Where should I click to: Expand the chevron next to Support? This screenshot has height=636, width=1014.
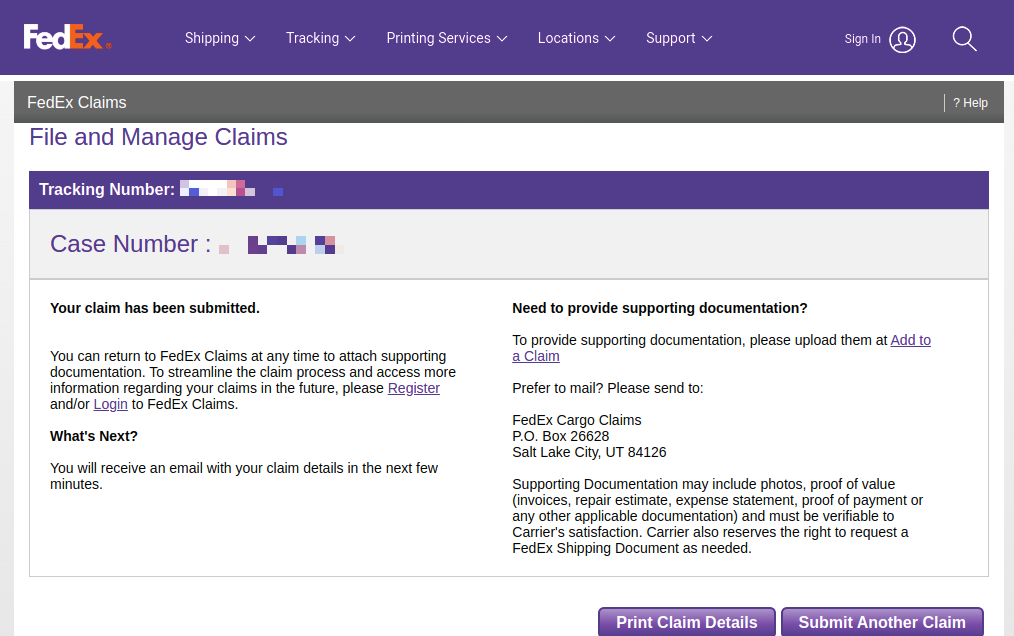pyautogui.click(x=707, y=39)
